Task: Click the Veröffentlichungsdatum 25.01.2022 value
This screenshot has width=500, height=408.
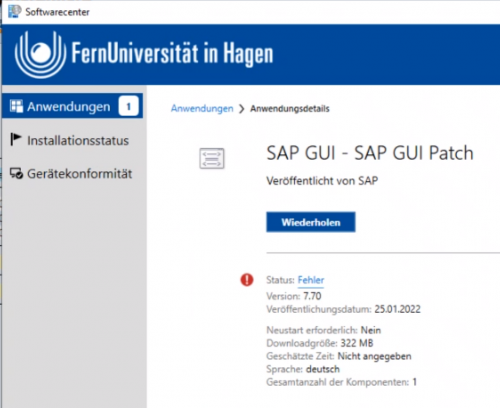Action: click(x=397, y=309)
